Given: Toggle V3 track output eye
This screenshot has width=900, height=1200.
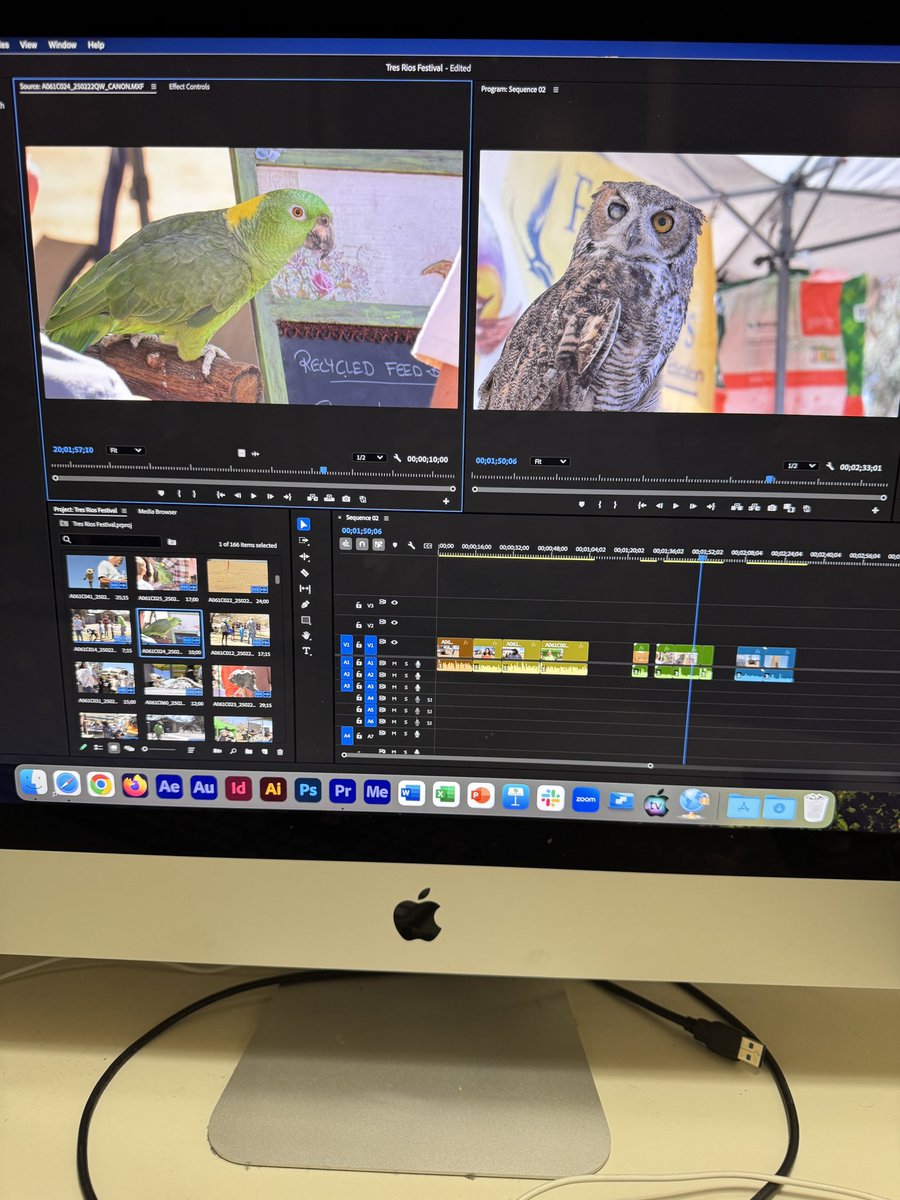Looking at the screenshot, I should pyautogui.click(x=395, y=604).
